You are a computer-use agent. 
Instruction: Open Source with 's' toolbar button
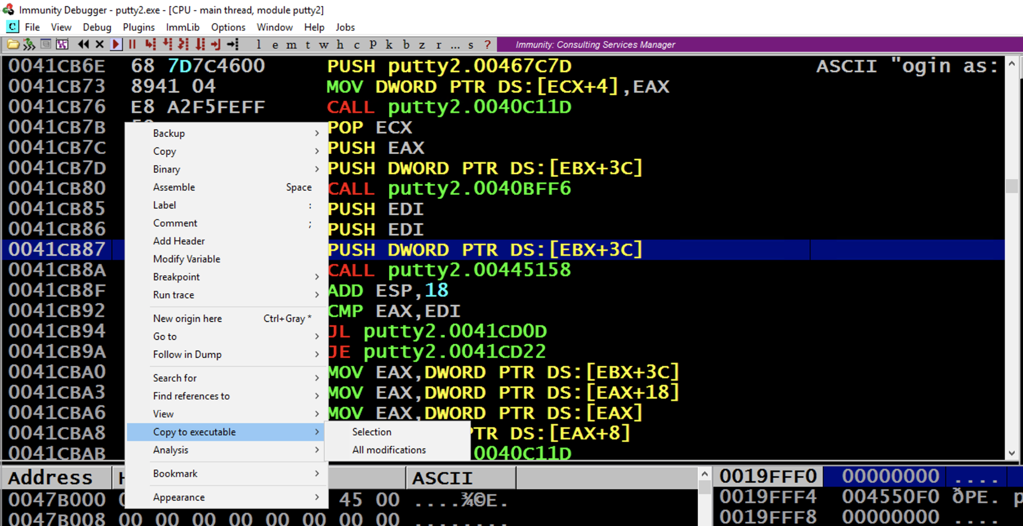coord(471,44)
